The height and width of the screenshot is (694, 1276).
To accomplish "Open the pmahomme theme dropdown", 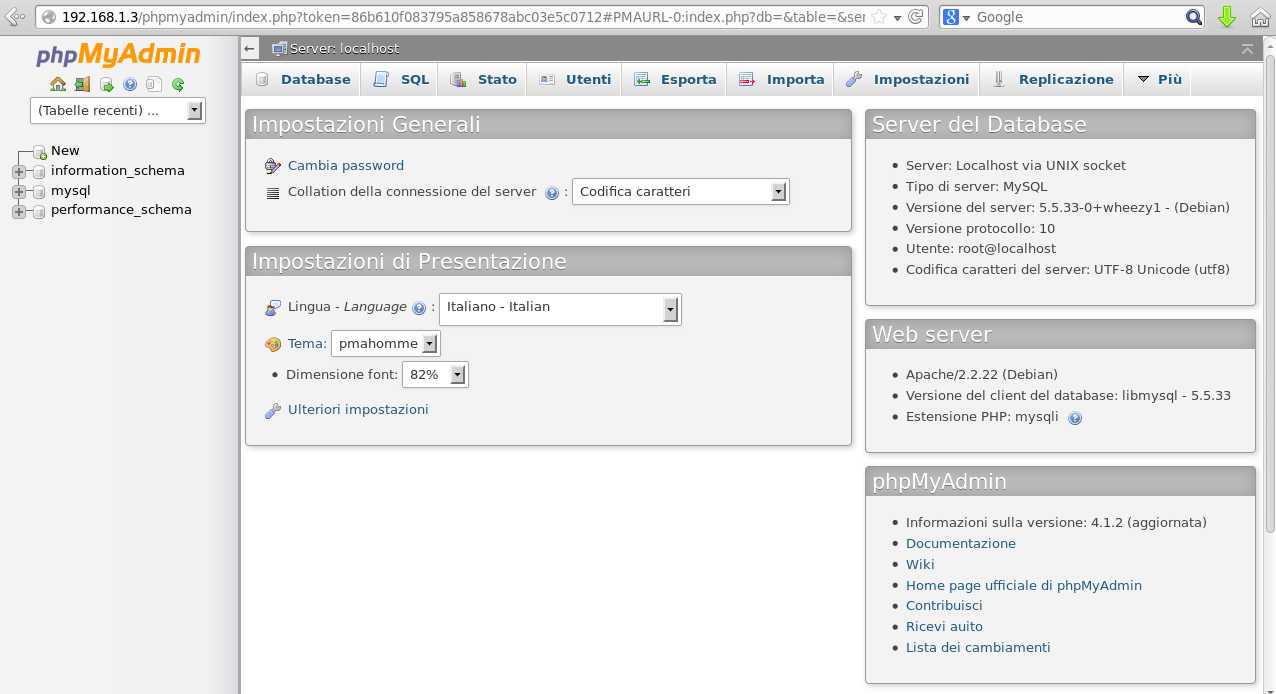I will (386, 344).
